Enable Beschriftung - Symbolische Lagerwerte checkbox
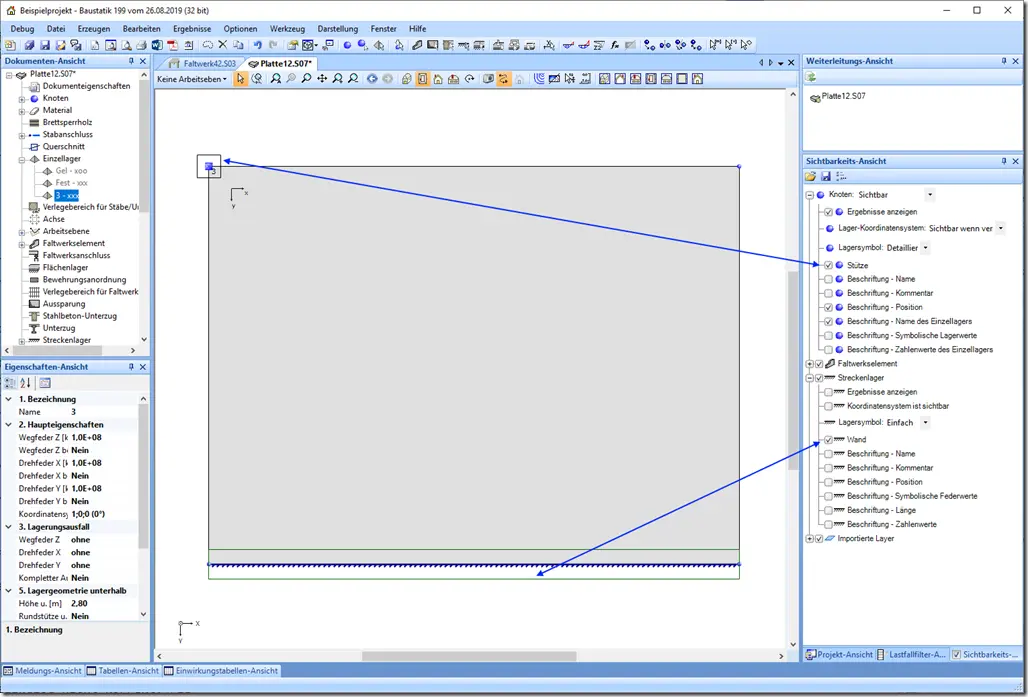The image size is (1028, 697). 828,336
